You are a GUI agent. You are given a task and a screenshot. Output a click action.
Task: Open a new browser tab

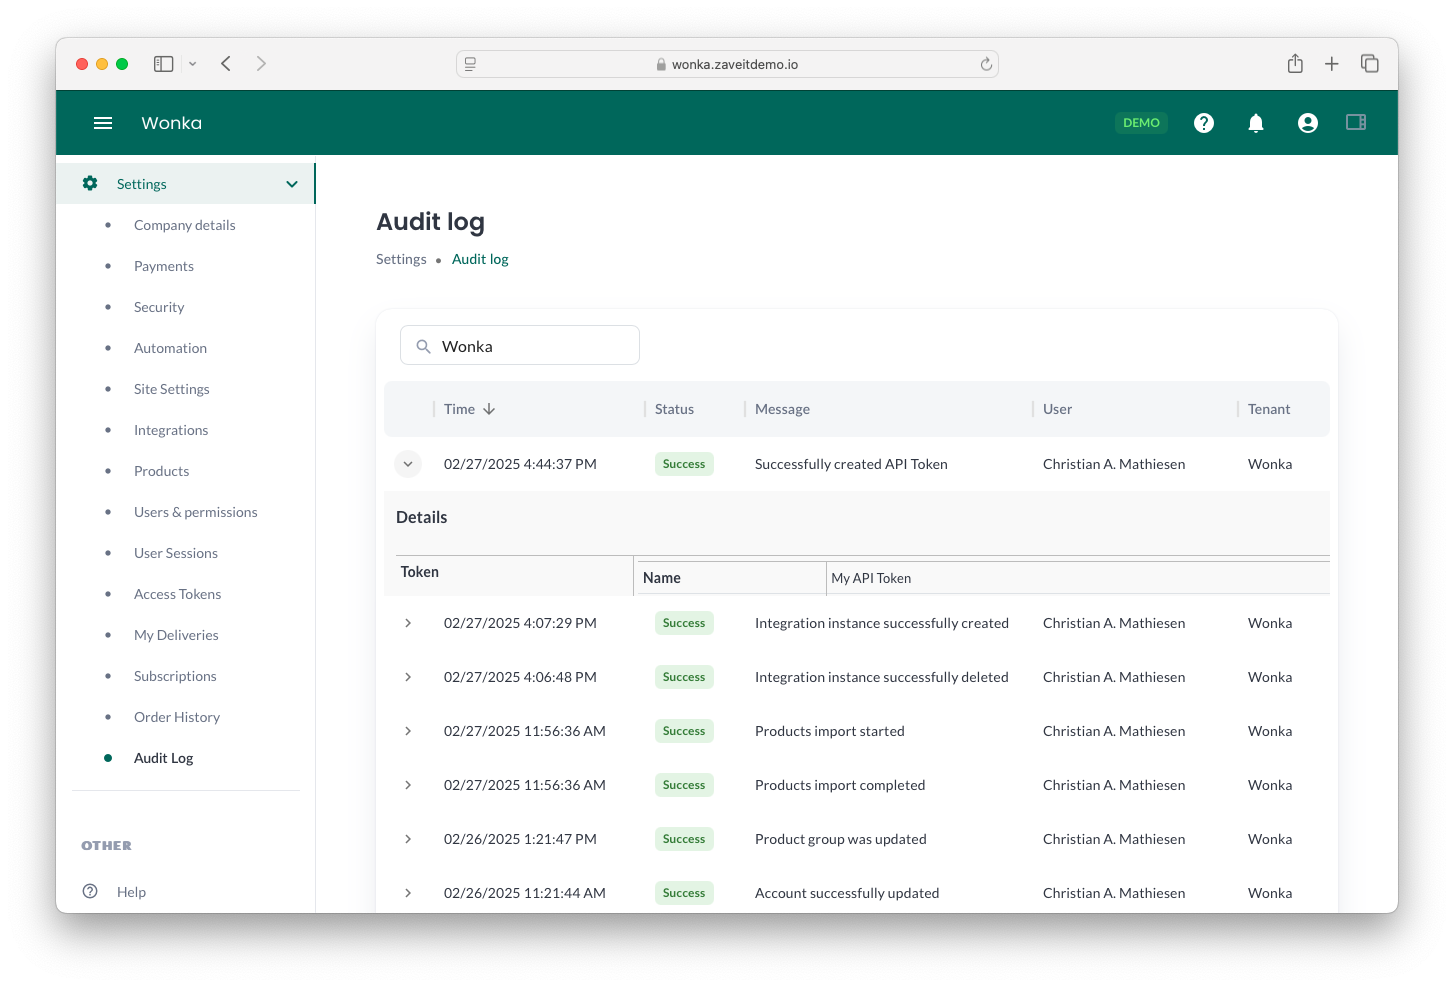1332,64
